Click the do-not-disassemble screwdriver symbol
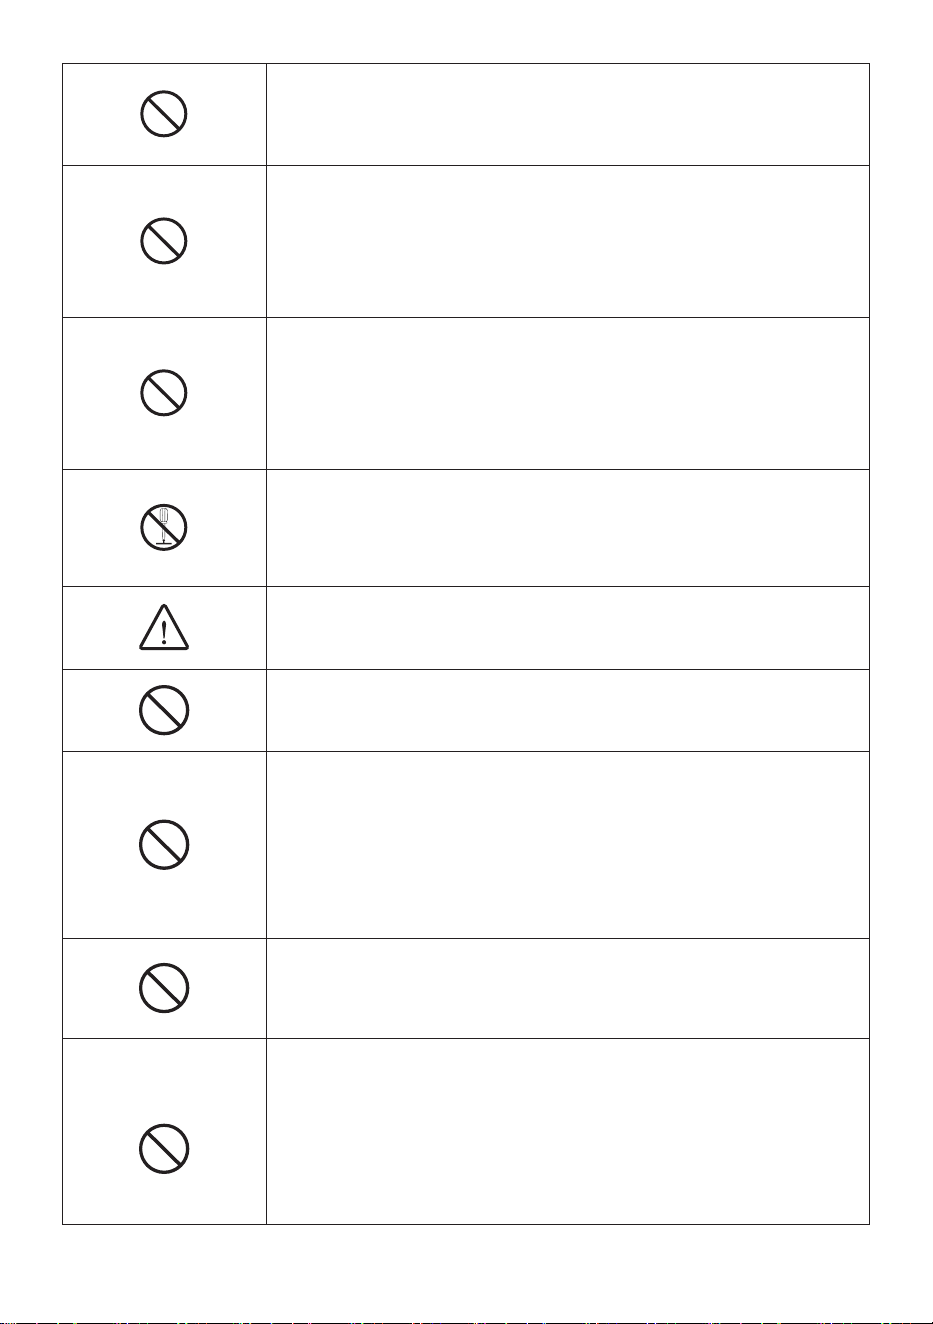 point(164,527)
